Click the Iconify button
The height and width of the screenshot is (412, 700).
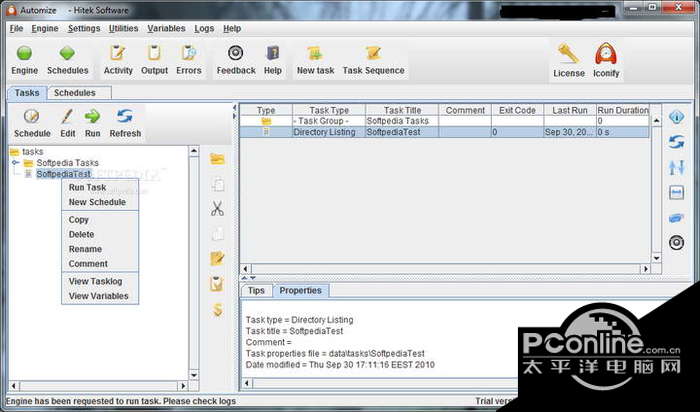tap(606, 61)
